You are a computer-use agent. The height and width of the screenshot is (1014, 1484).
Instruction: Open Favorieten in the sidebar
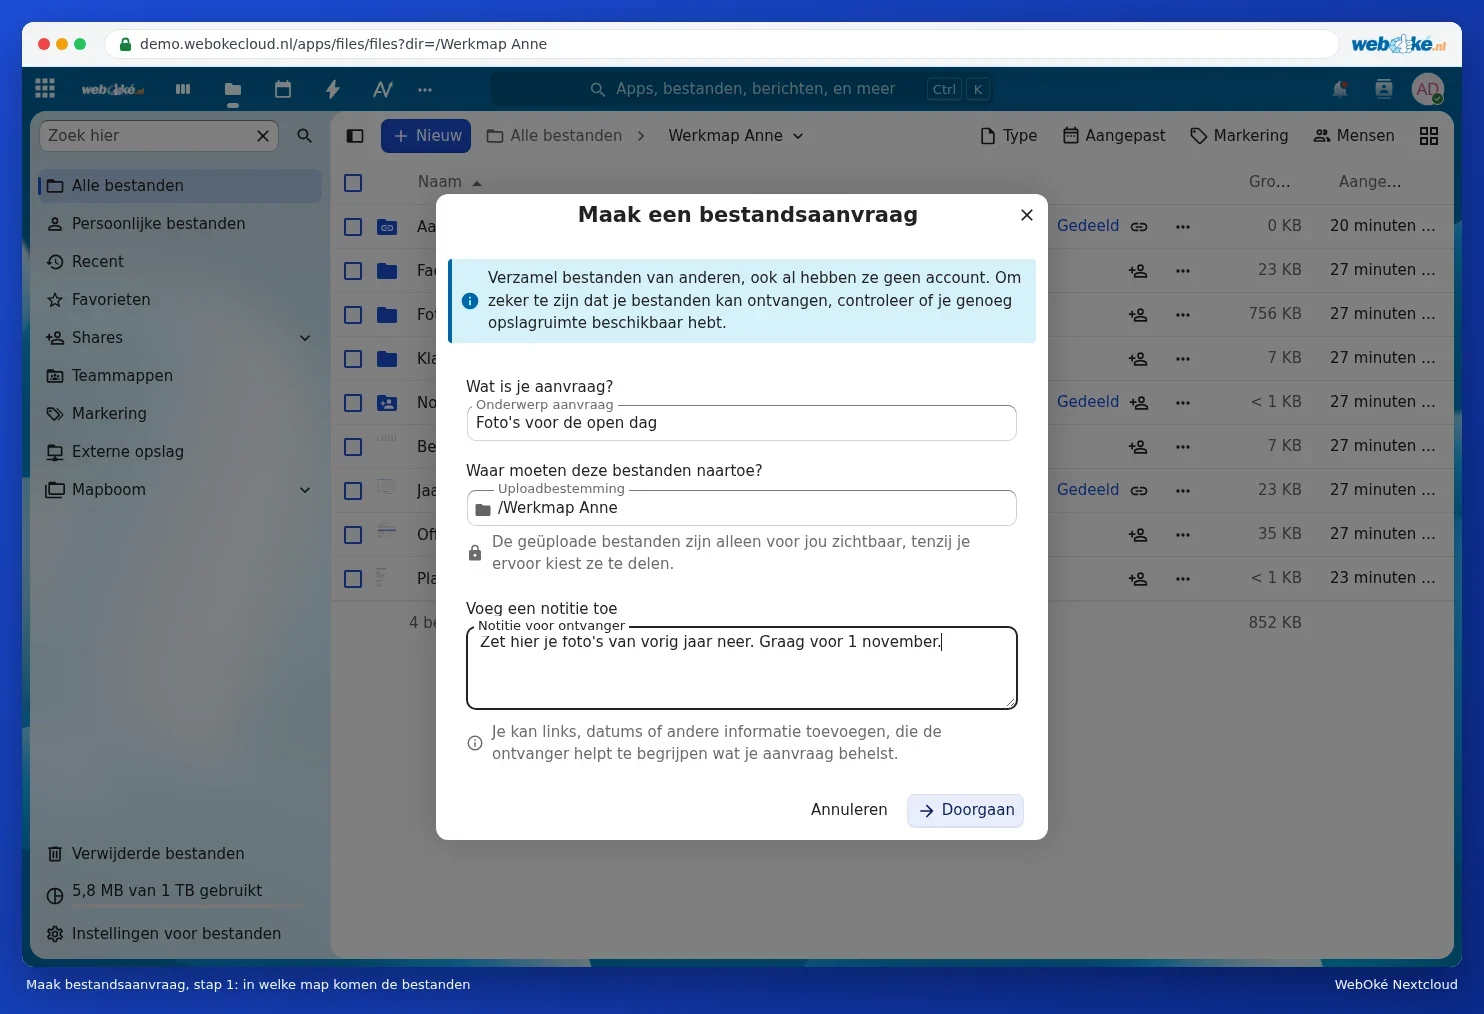click(x=180, y=300)
